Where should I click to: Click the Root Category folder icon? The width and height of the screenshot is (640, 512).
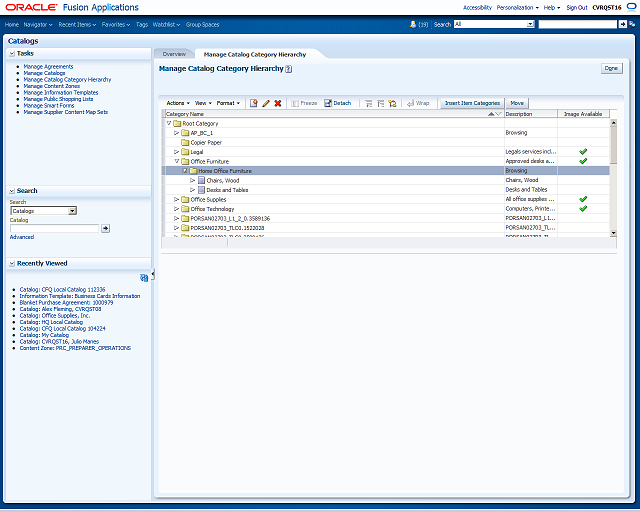[x=177, y=123]
